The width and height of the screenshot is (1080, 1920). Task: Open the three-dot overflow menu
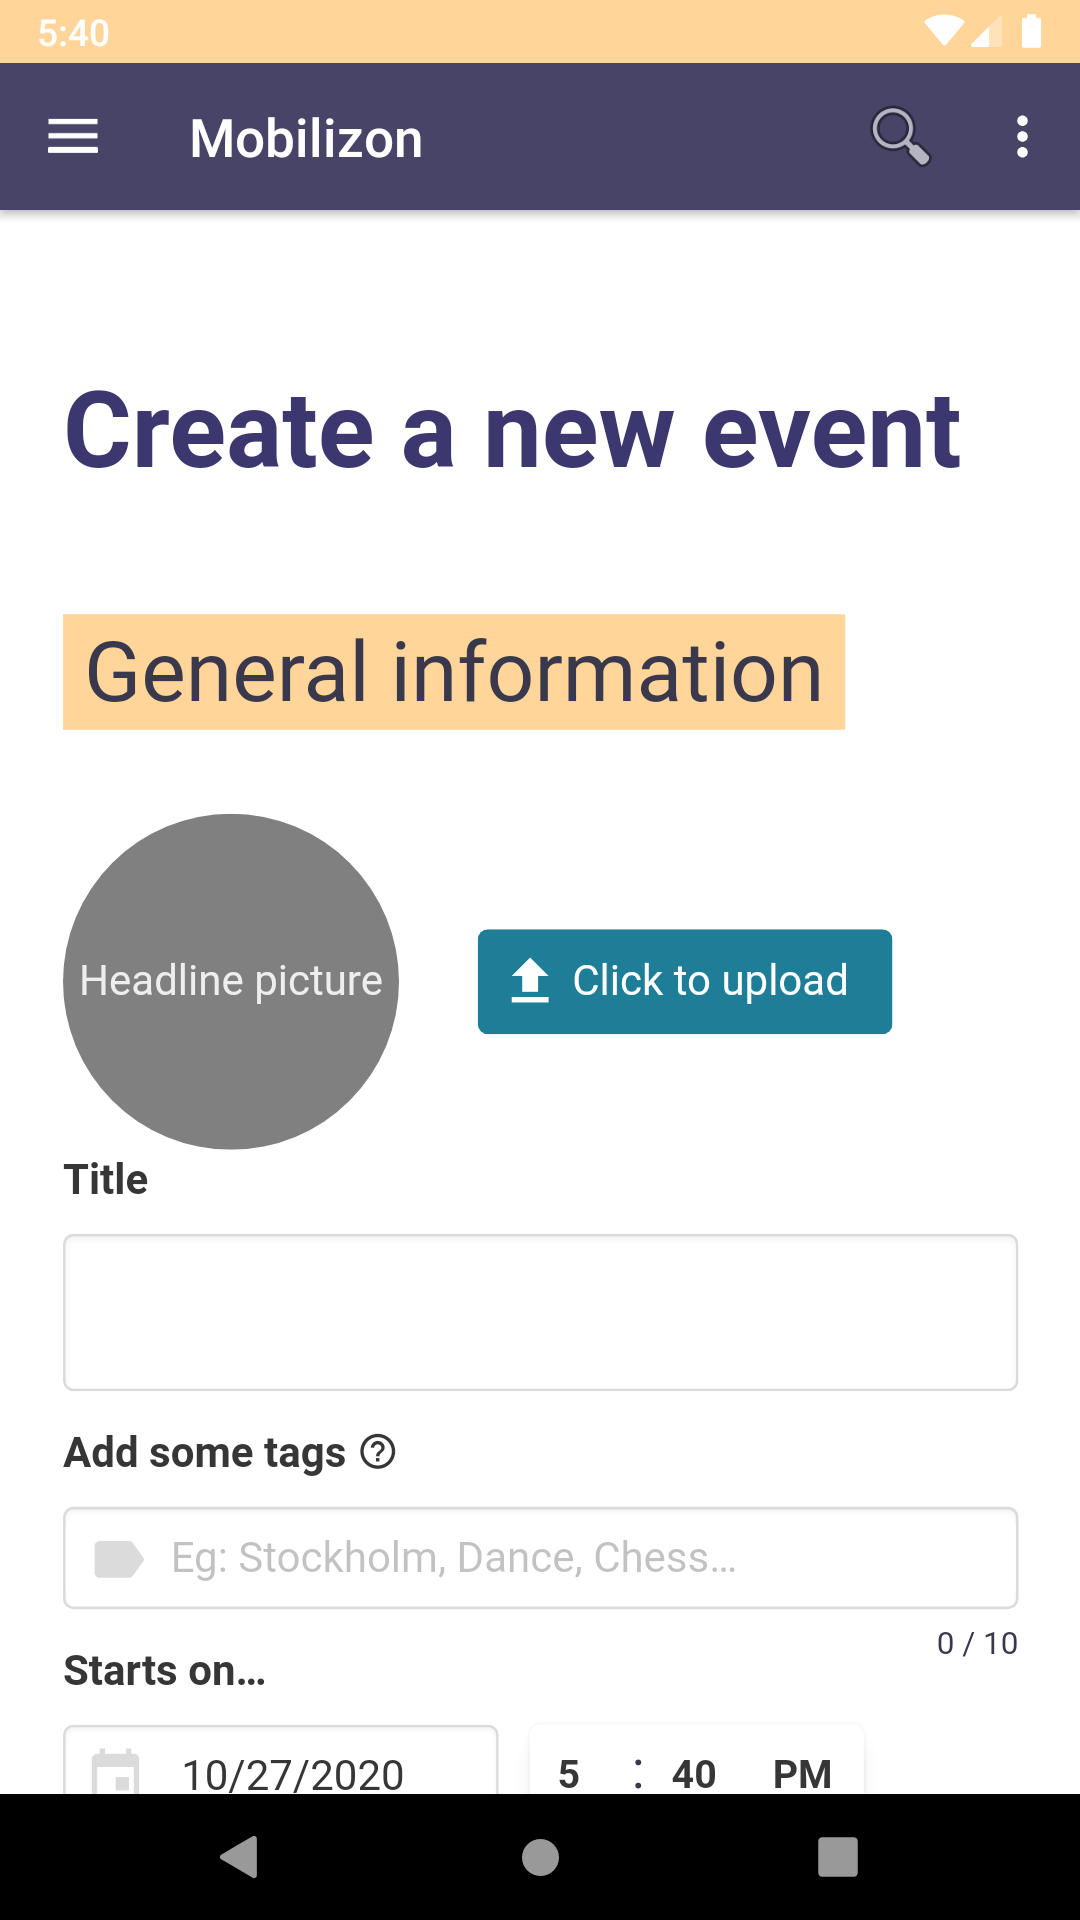[1021, 137]
